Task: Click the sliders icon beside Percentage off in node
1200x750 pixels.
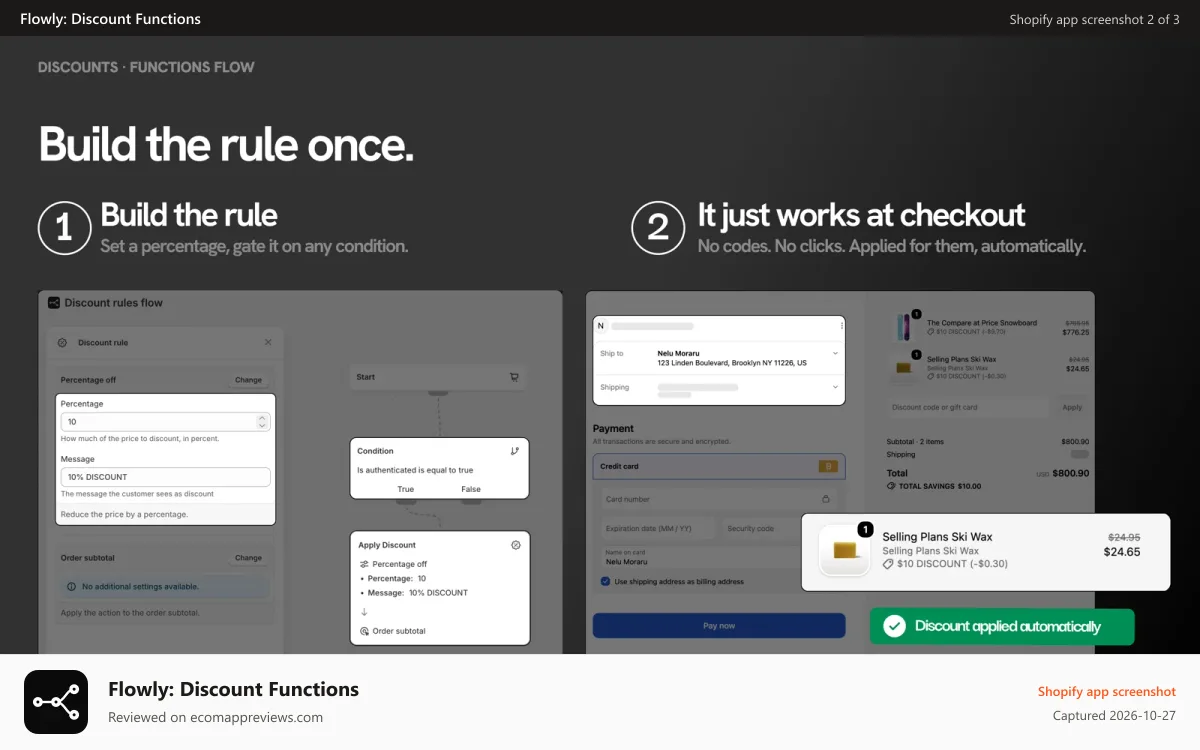Action: click(364, 564)
